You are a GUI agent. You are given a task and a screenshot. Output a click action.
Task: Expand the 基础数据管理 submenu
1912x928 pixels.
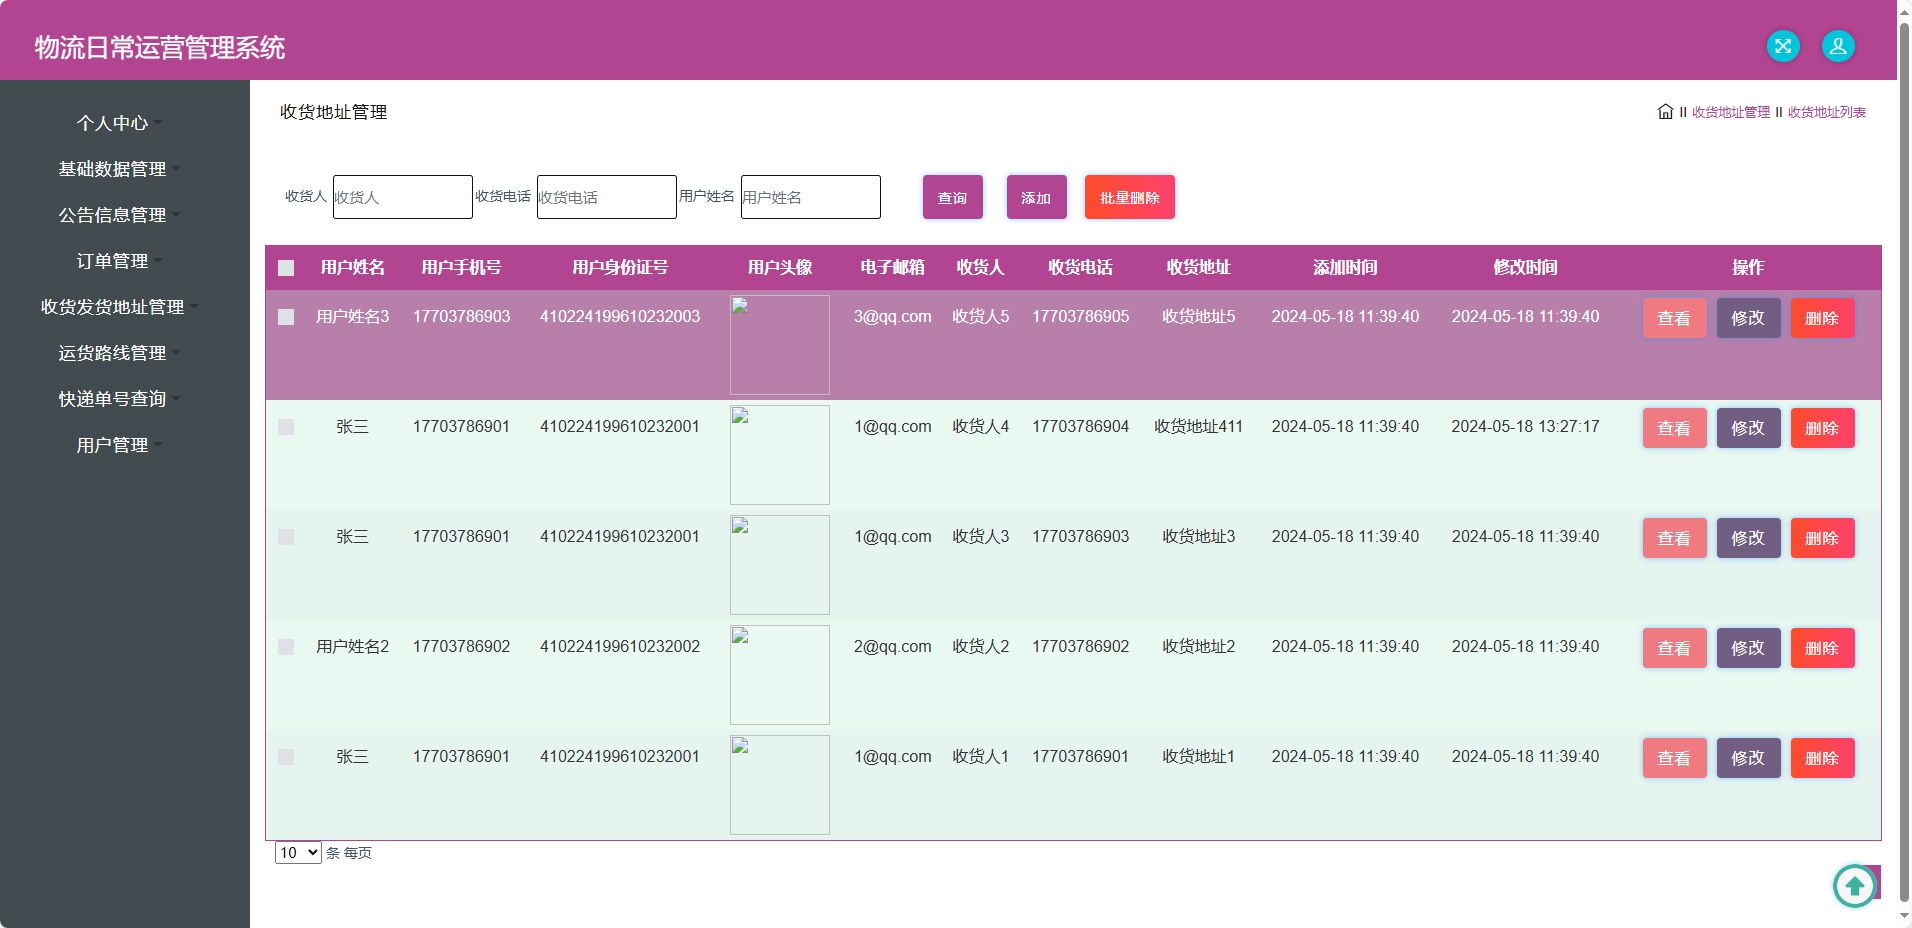click(113, 168)
